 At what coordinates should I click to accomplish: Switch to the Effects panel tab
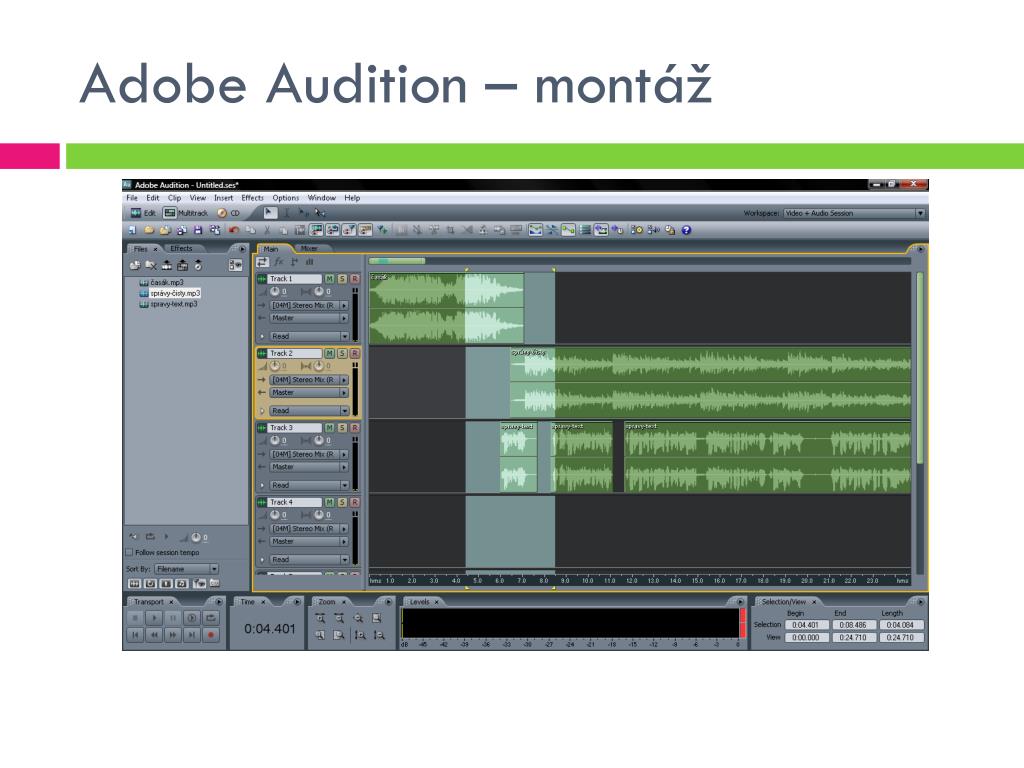click(x=182, y=249)
